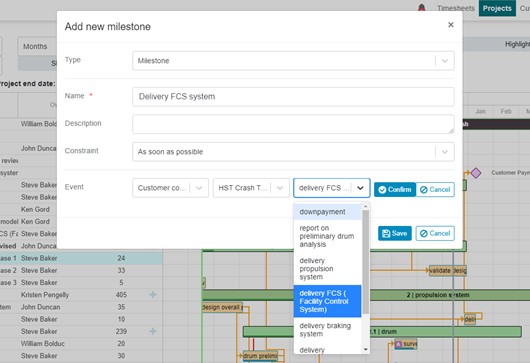
Task: Click the plus icon in Kristen Pengelly row
Action: [x=153, y=295]
